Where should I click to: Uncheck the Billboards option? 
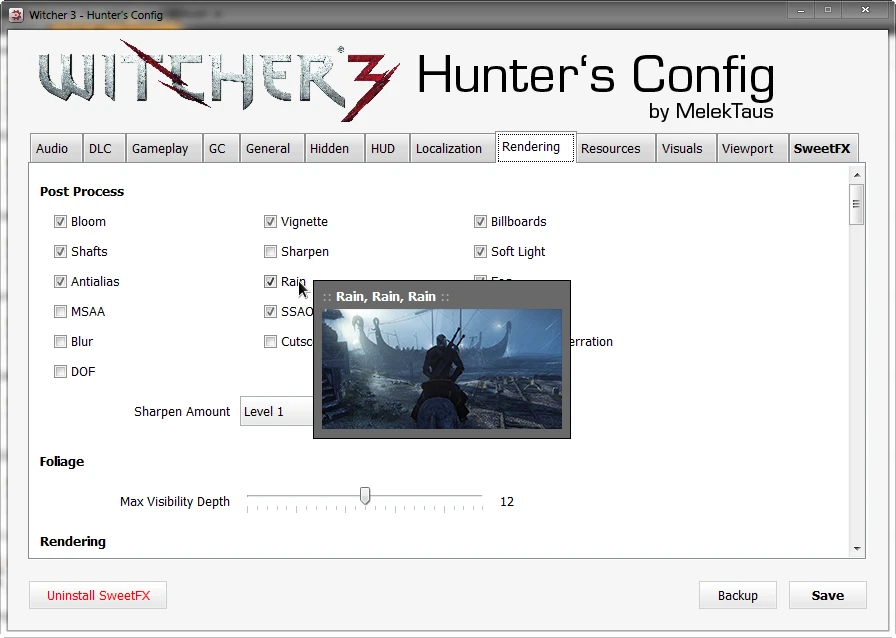pyautogui.click(x=480, y=221)
